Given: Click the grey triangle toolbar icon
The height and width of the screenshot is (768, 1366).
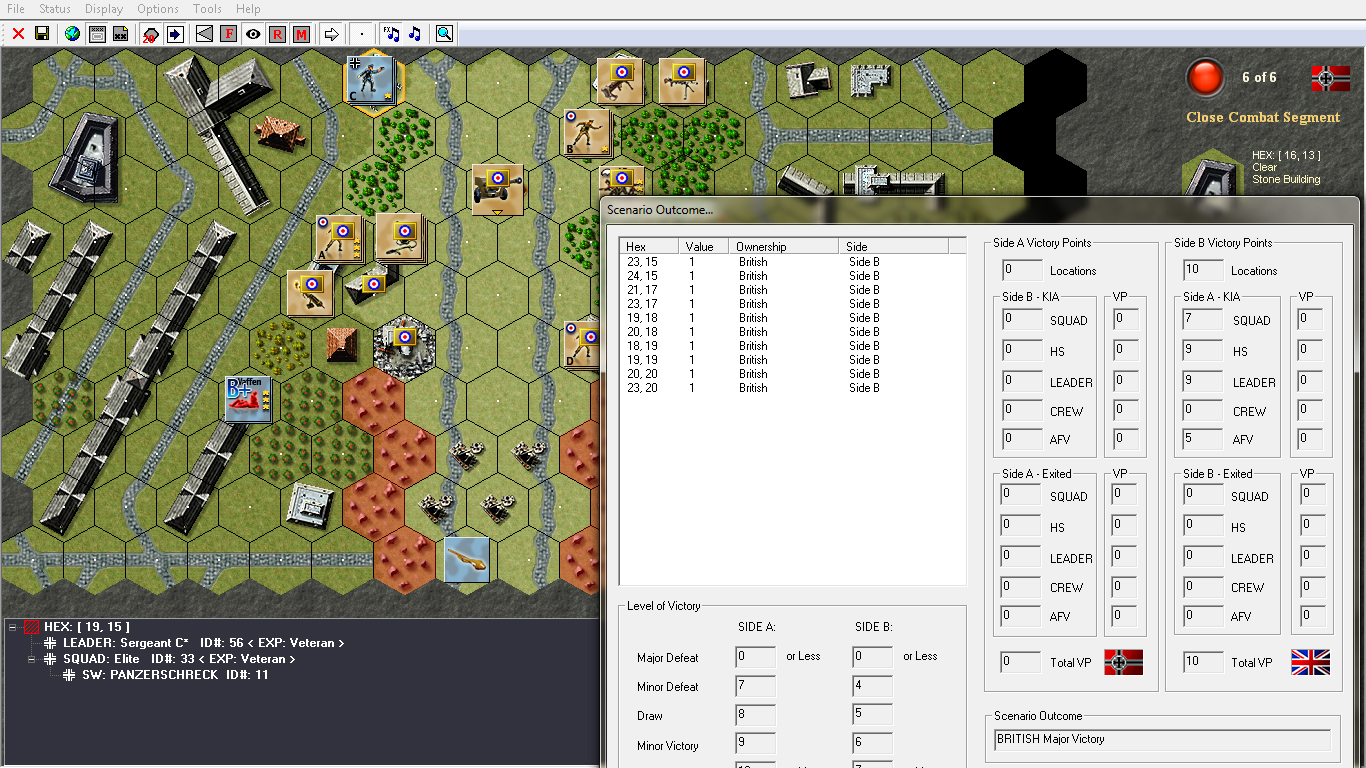Looking at the screenshot, I should 205,34.
